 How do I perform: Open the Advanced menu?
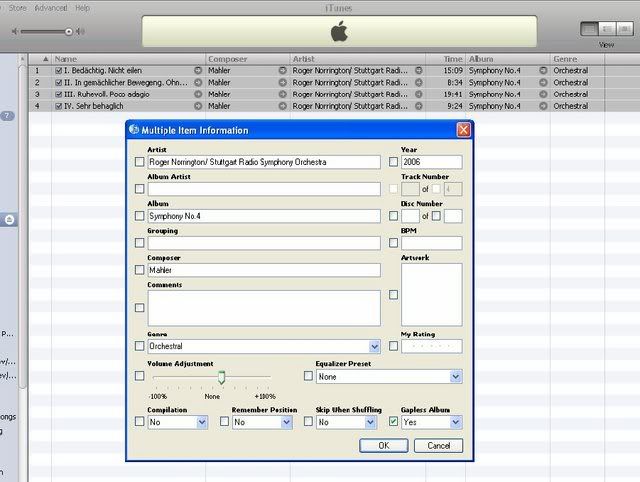[x=51, y=8]
